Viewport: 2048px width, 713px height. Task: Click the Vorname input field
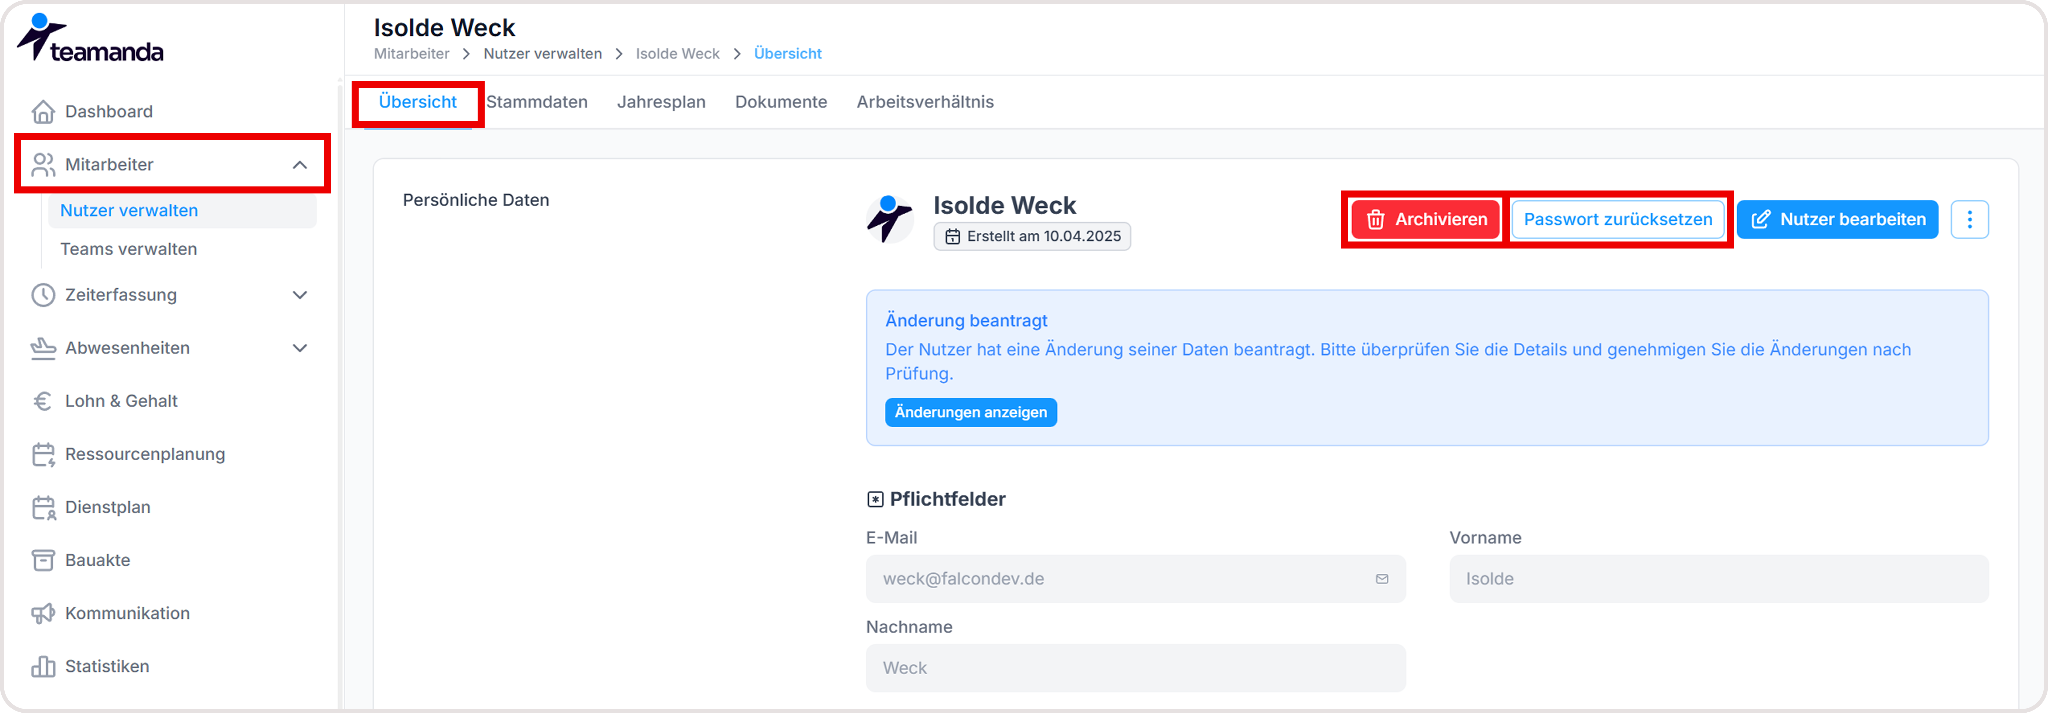1719,579
